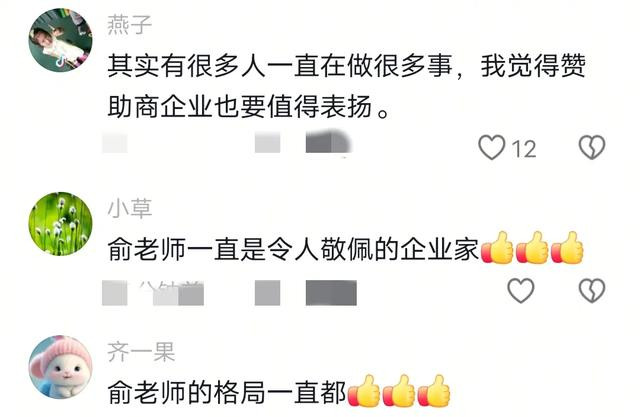
Task: Like 燕子's comment with heart icon
Action: [491, 147]
